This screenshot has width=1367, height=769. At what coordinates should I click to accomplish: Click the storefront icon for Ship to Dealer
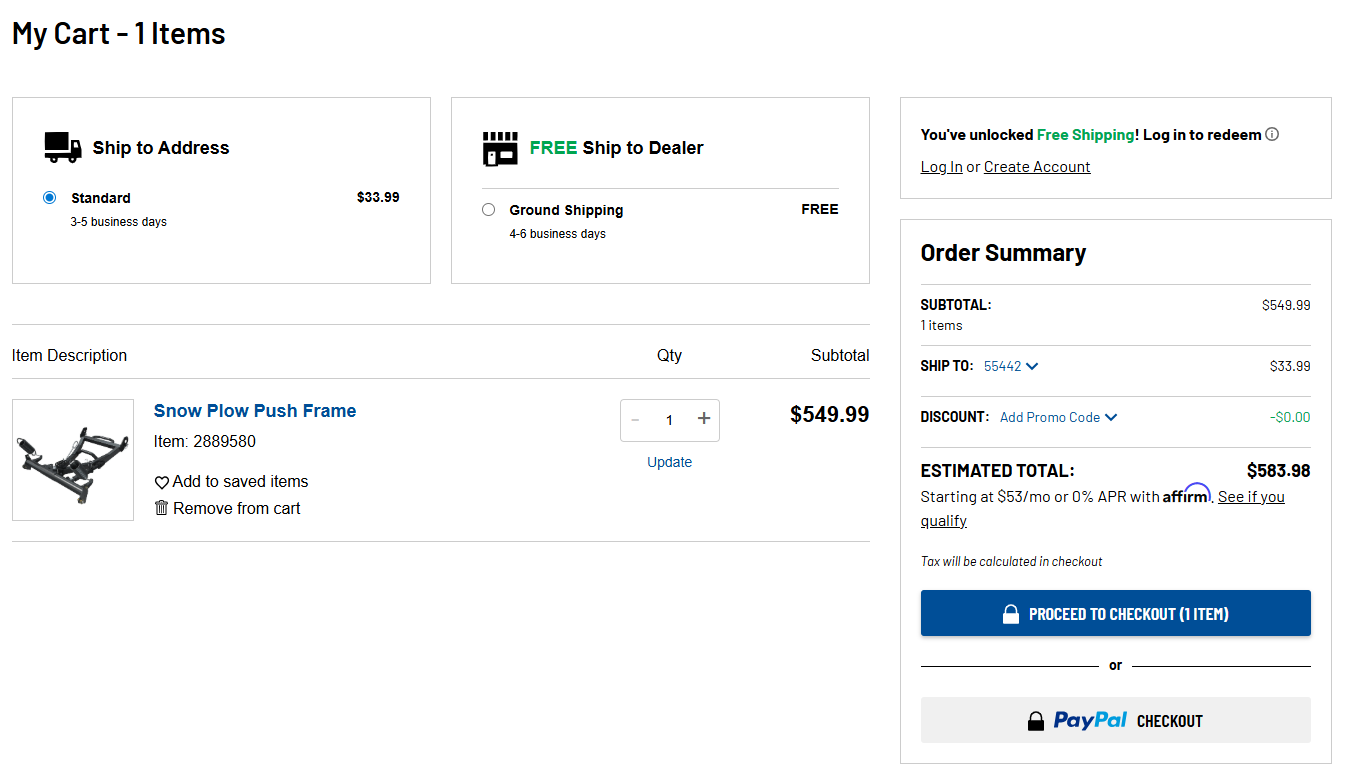(x=501, y=146)
